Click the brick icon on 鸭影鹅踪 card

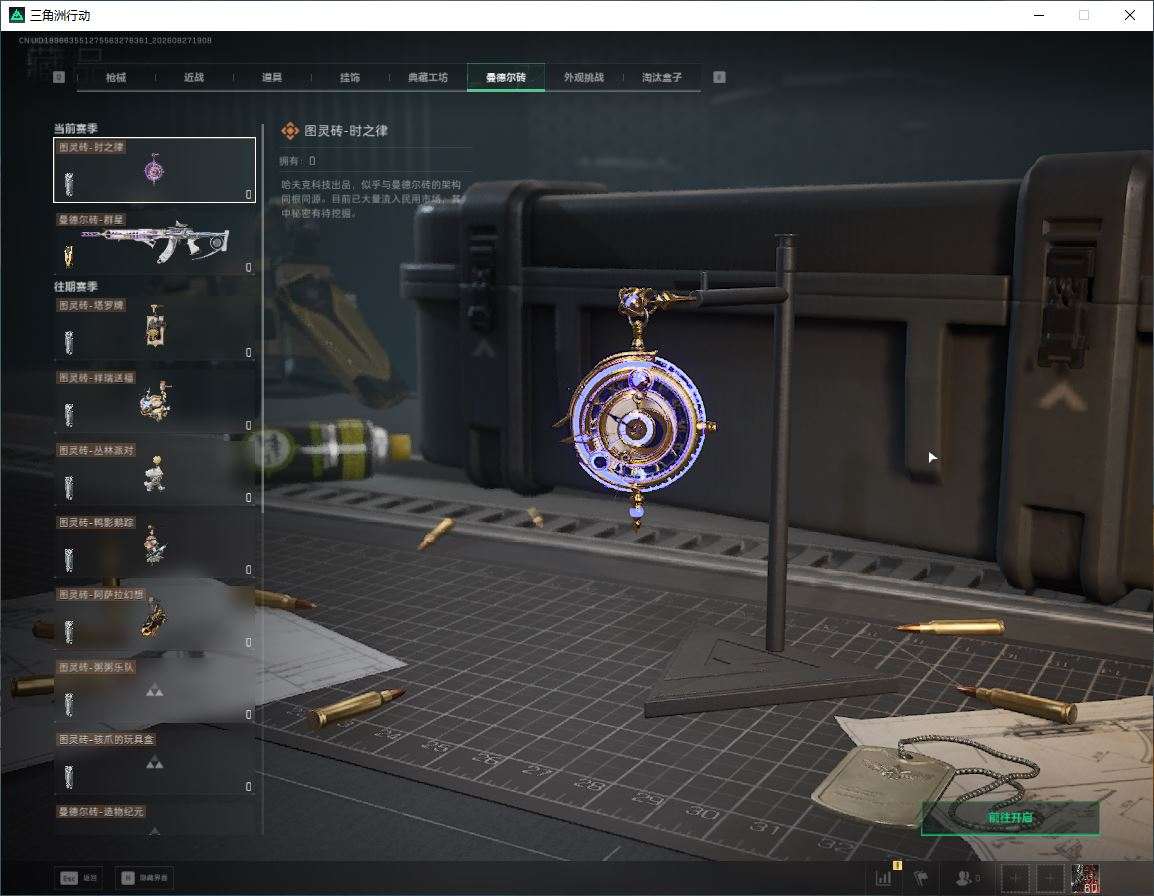(68, 560)
